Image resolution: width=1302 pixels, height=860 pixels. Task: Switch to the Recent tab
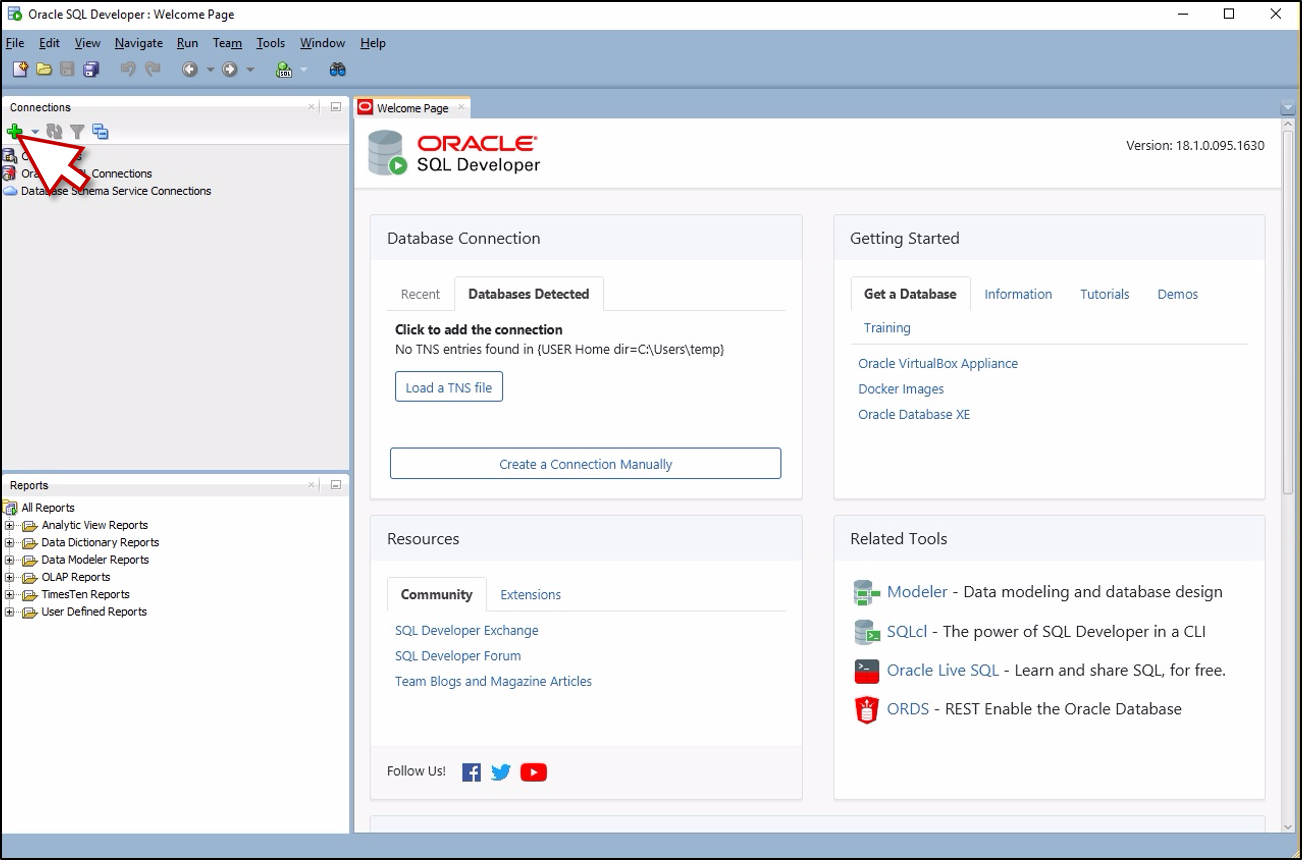(x=420, y=294)
